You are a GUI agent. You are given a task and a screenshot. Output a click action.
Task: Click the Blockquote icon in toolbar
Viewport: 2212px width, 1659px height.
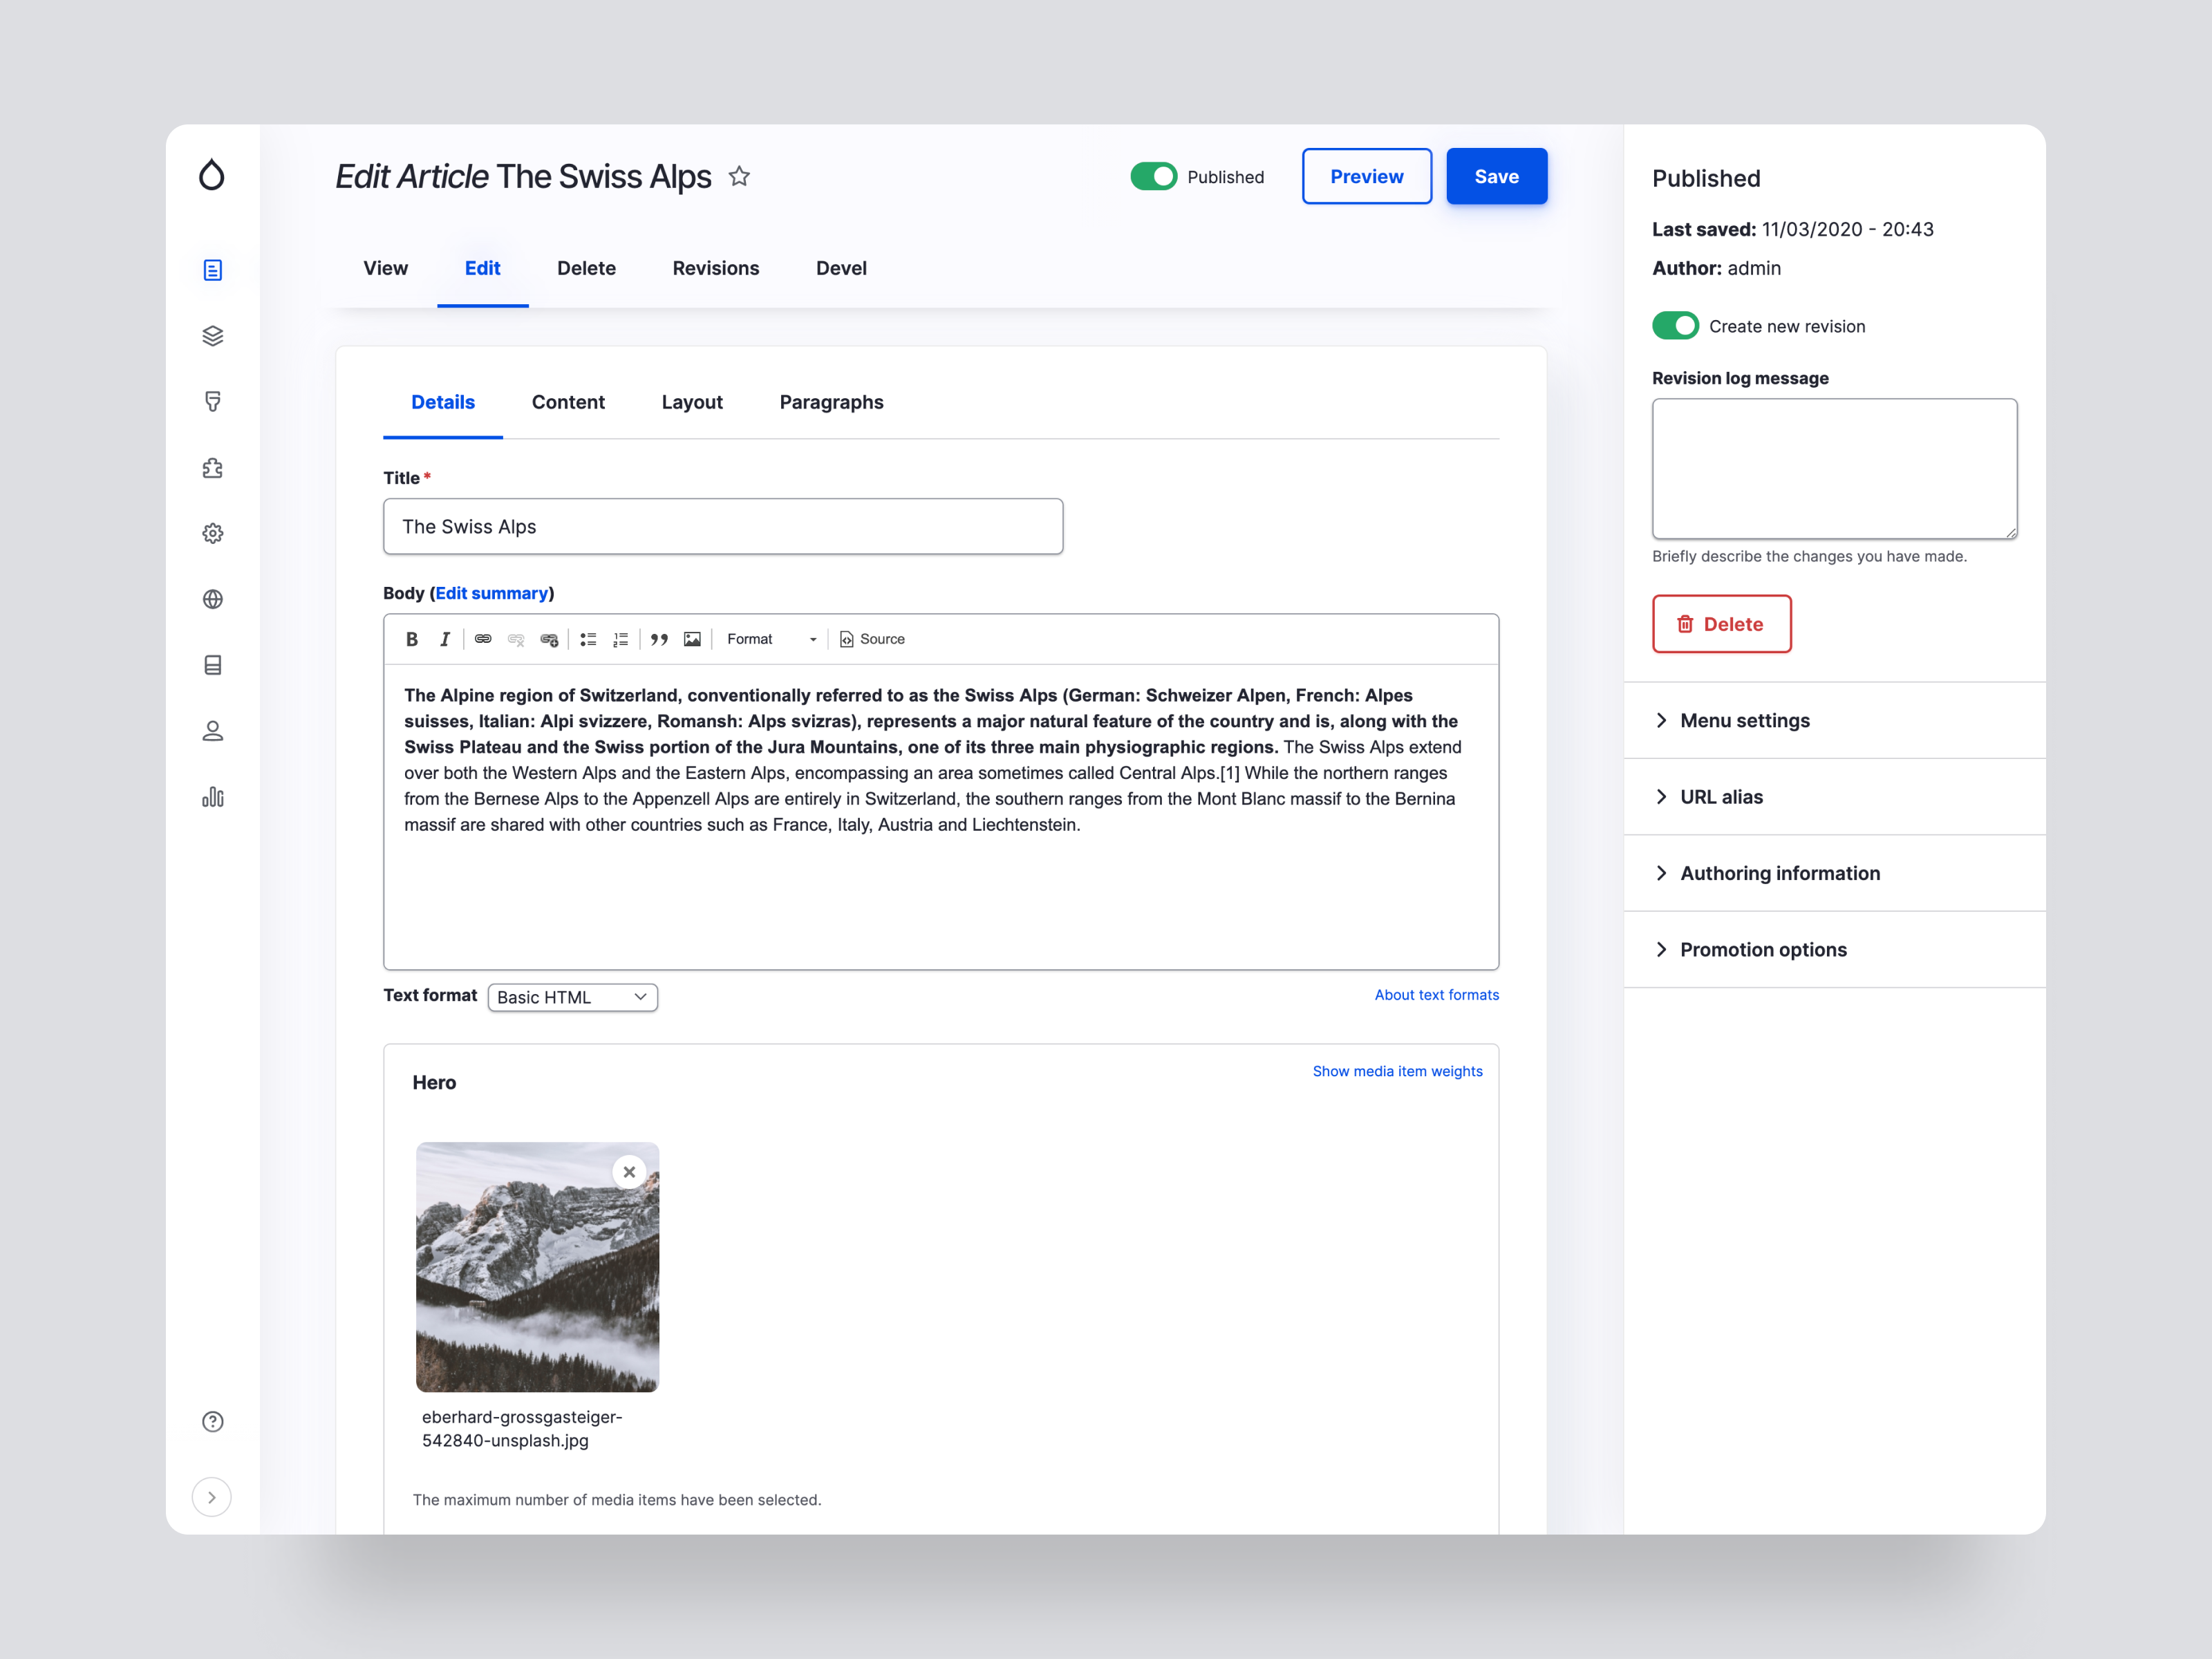tap(657, 639)
